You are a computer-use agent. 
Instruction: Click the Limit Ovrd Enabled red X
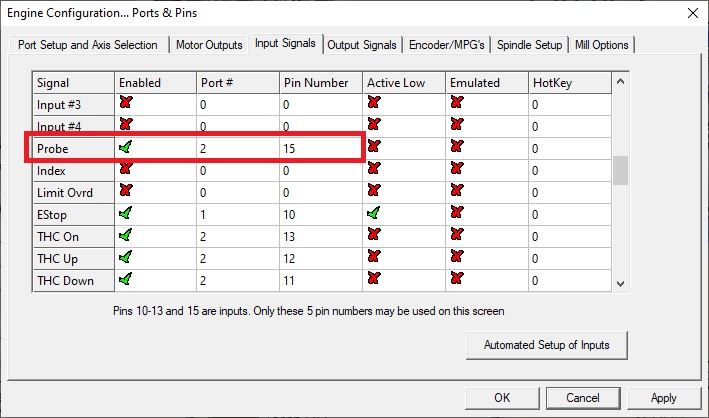125,192
